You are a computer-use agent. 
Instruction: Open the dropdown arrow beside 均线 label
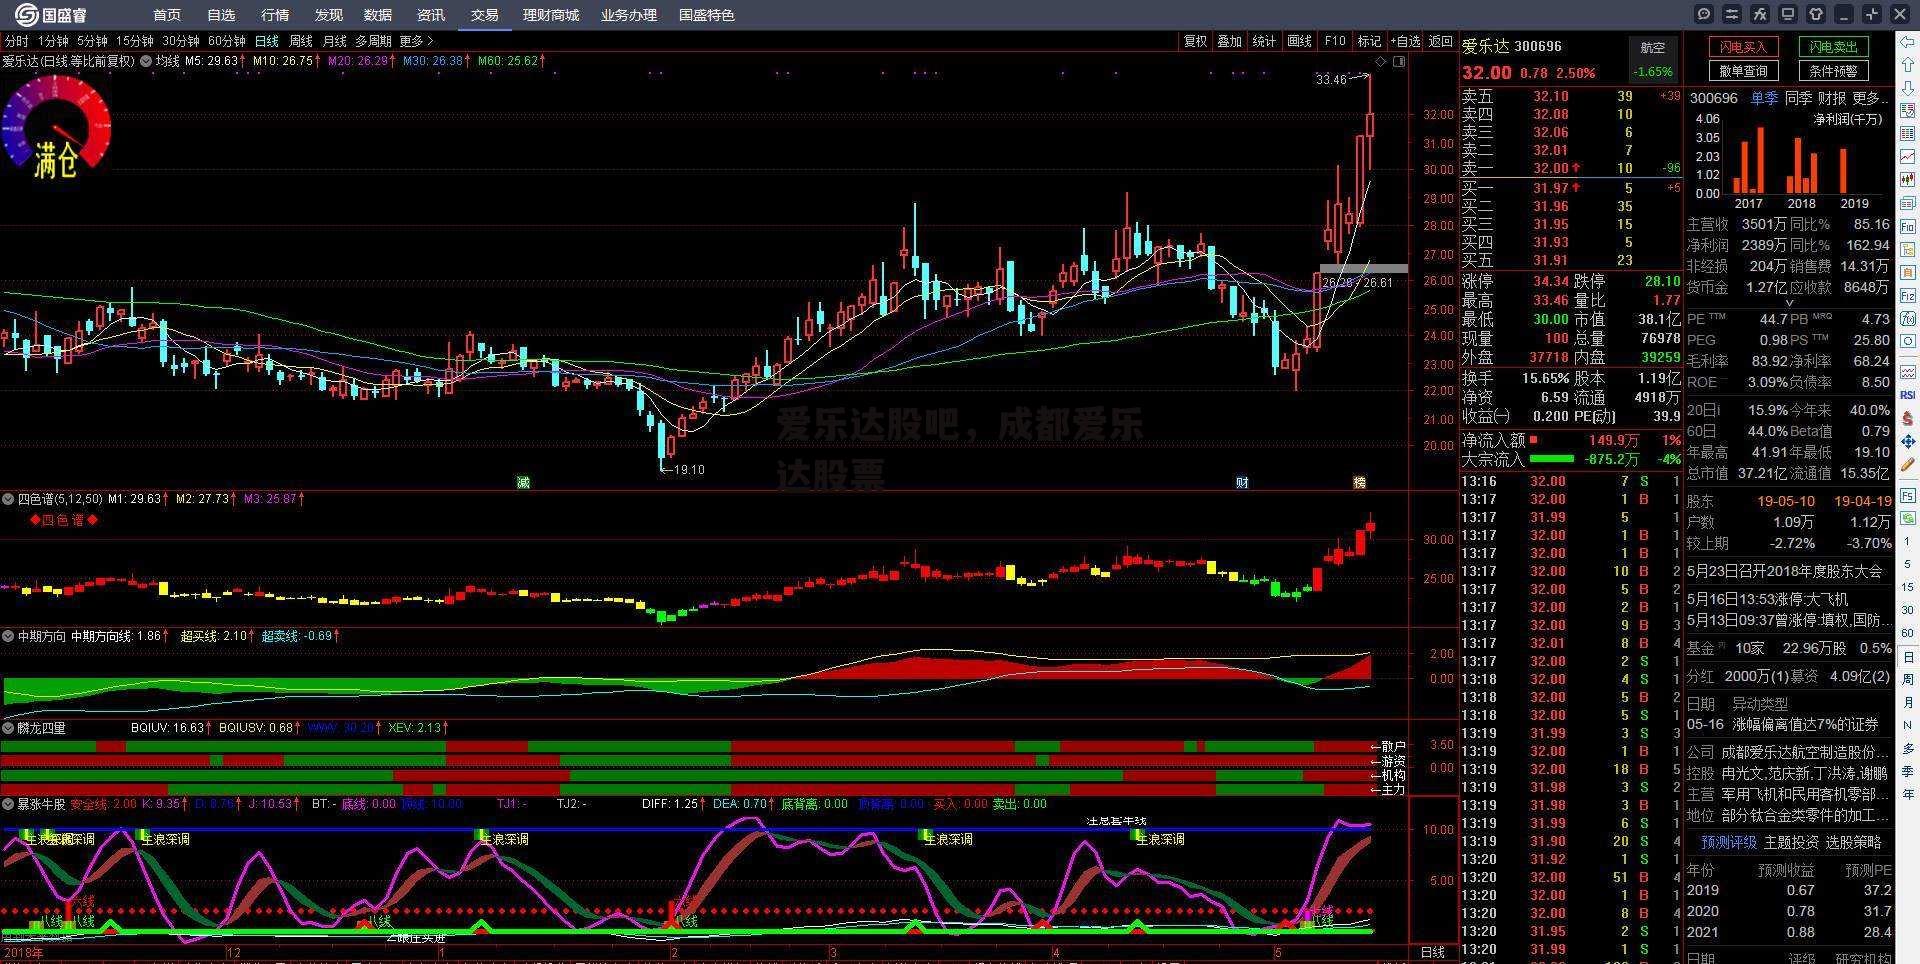pyautogui.click(x=147, y=61)
